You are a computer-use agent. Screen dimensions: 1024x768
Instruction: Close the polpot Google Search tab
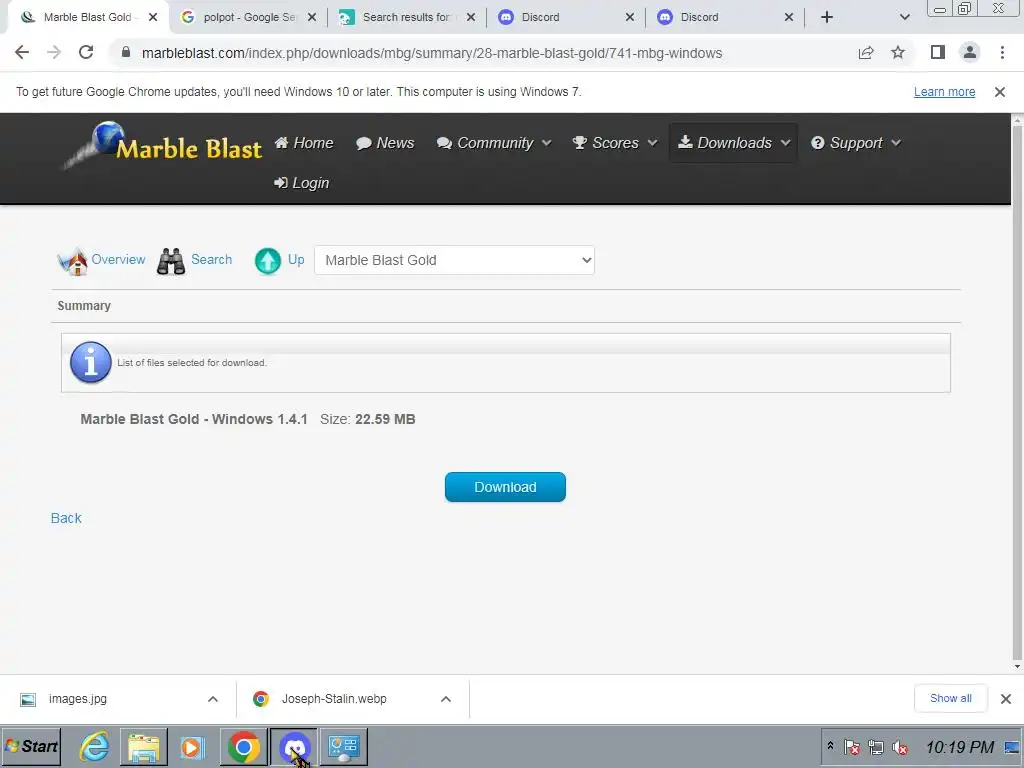312,17
